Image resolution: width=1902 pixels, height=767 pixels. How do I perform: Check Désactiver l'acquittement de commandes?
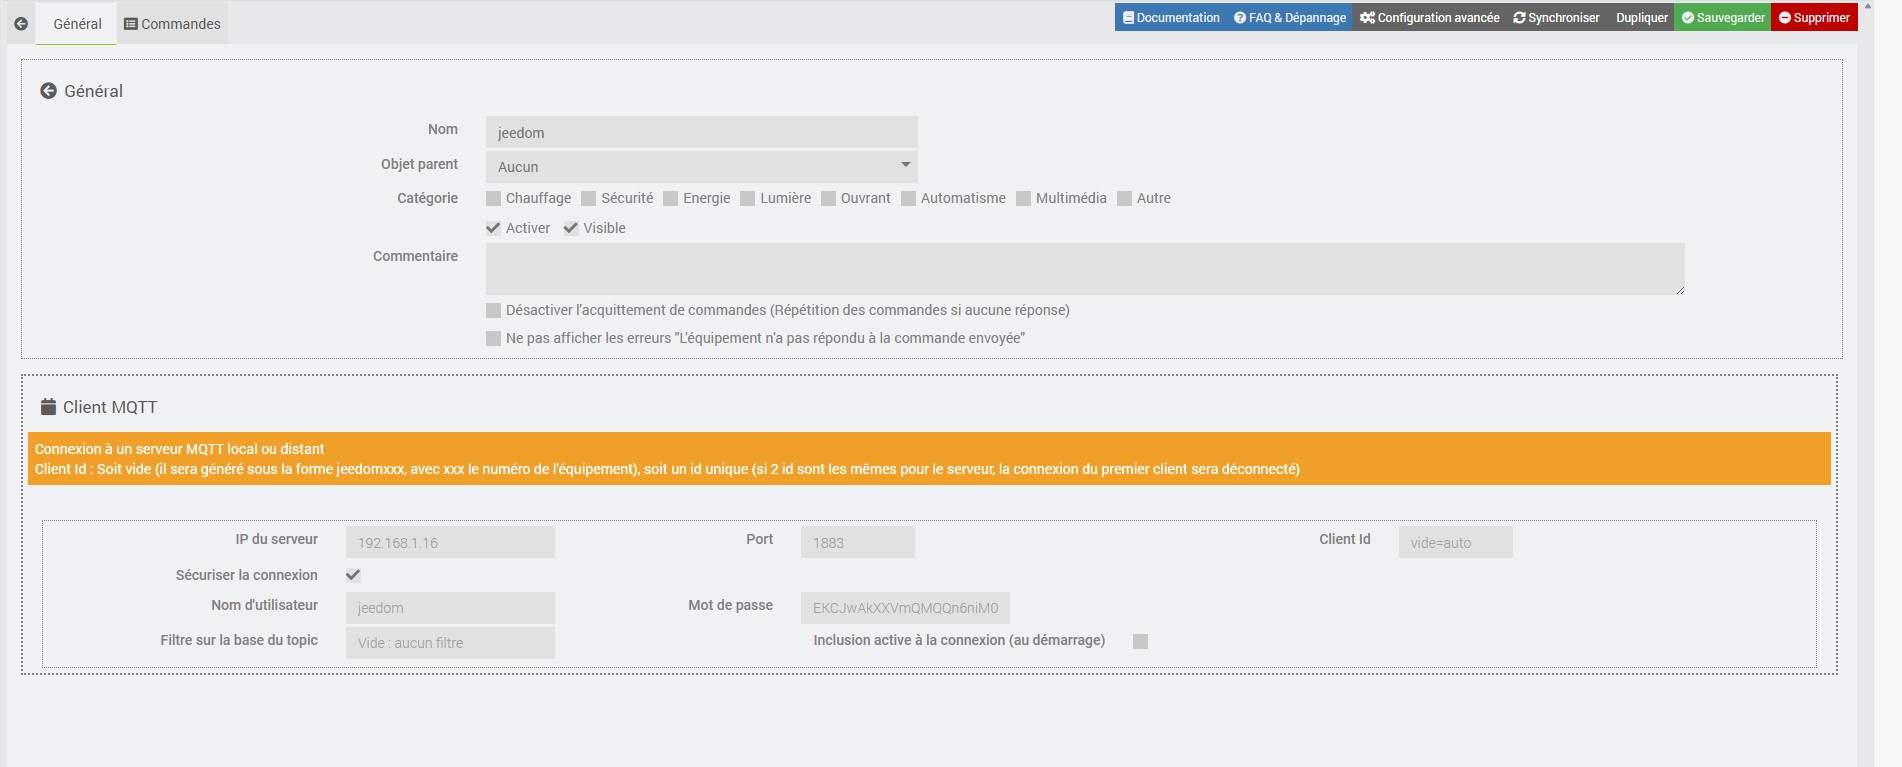pyautogui.click(x=493, y=311)
